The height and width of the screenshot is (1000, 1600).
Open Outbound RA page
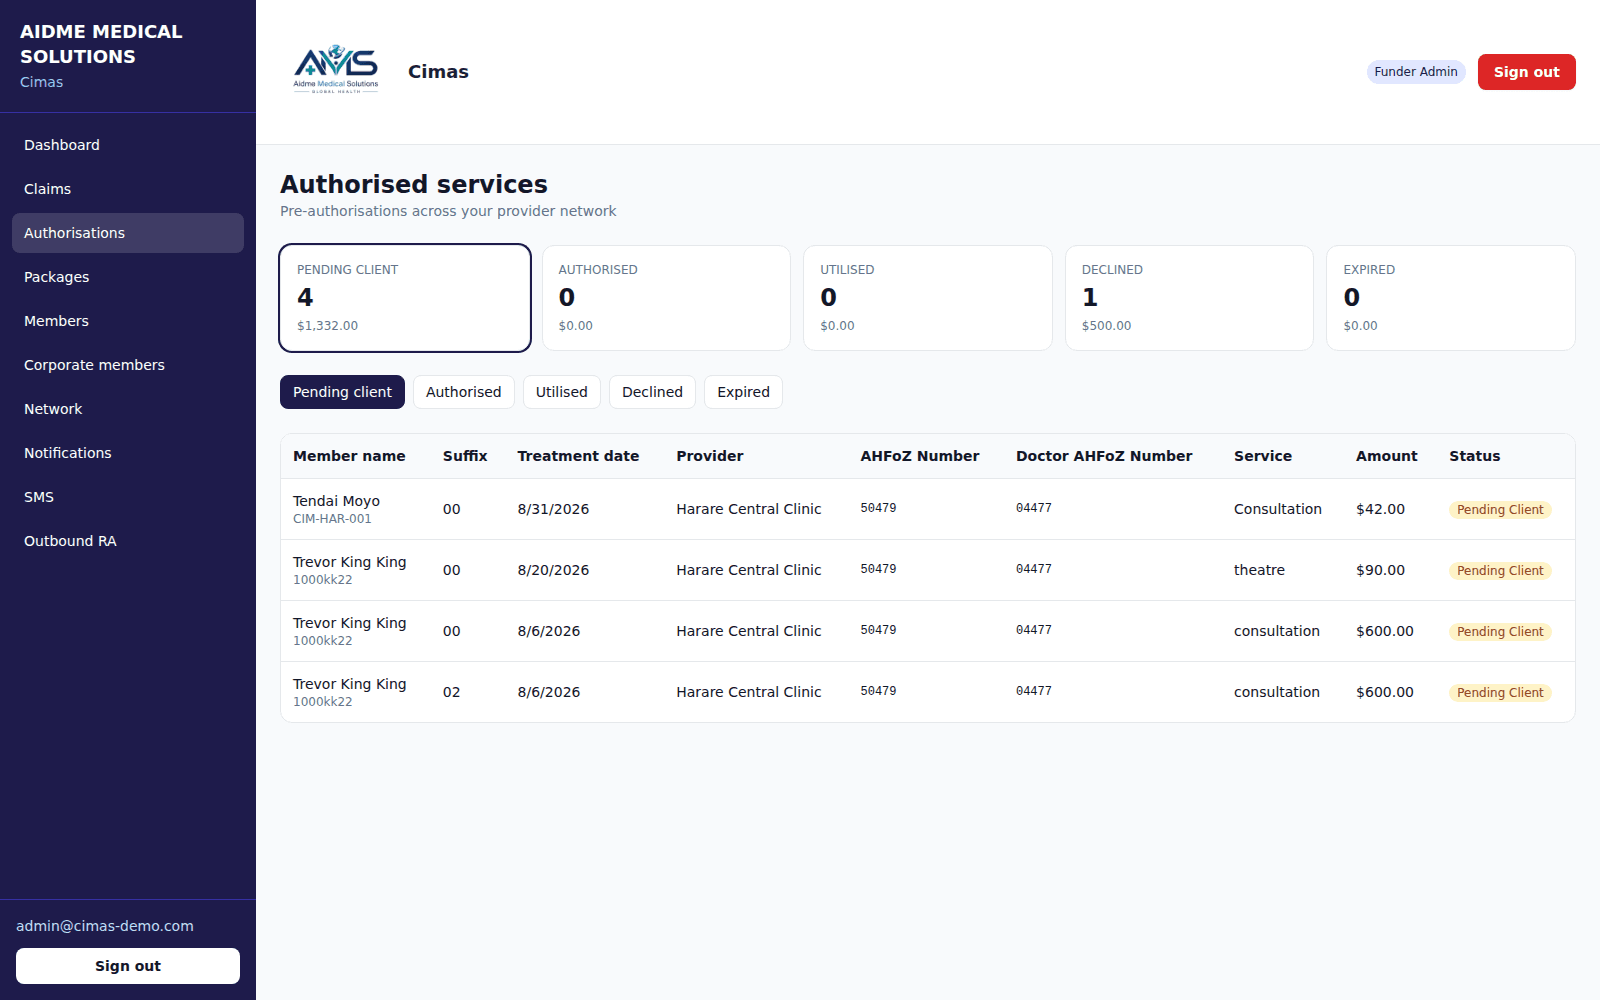pyautogui.click(x=128, y=541)
